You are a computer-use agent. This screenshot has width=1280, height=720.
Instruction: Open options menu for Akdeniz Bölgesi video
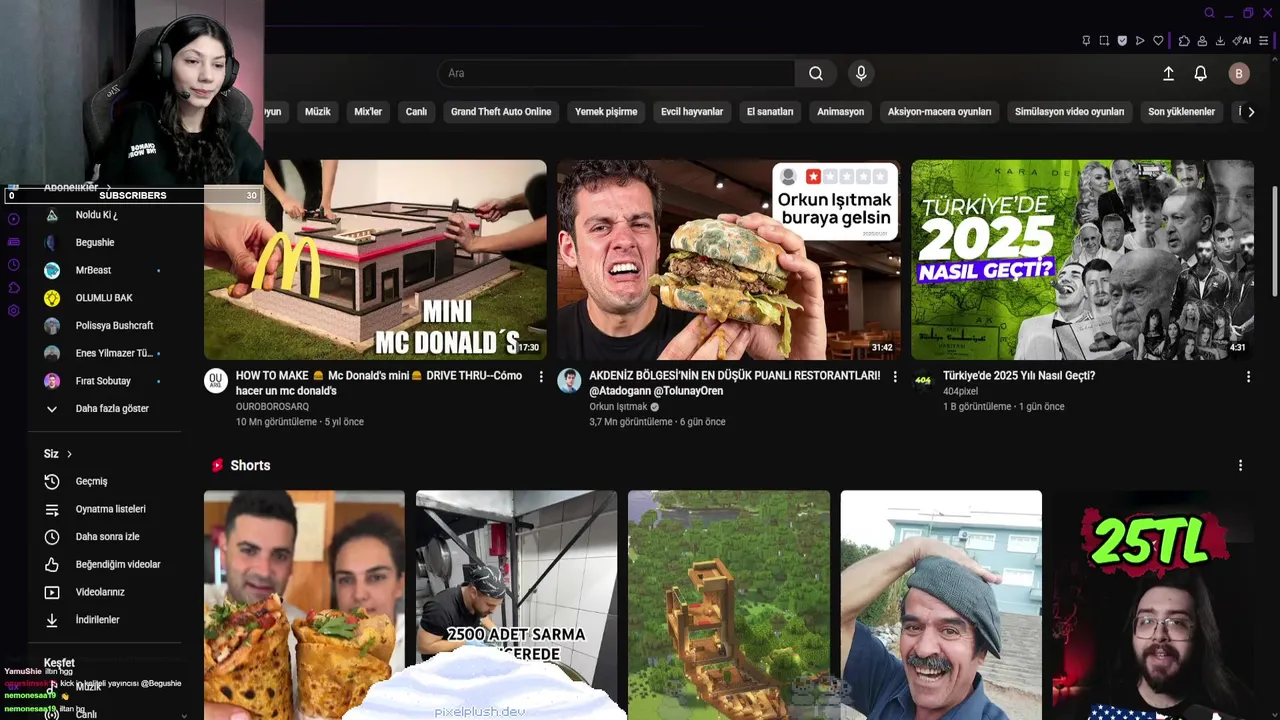[x=895, y=377]
